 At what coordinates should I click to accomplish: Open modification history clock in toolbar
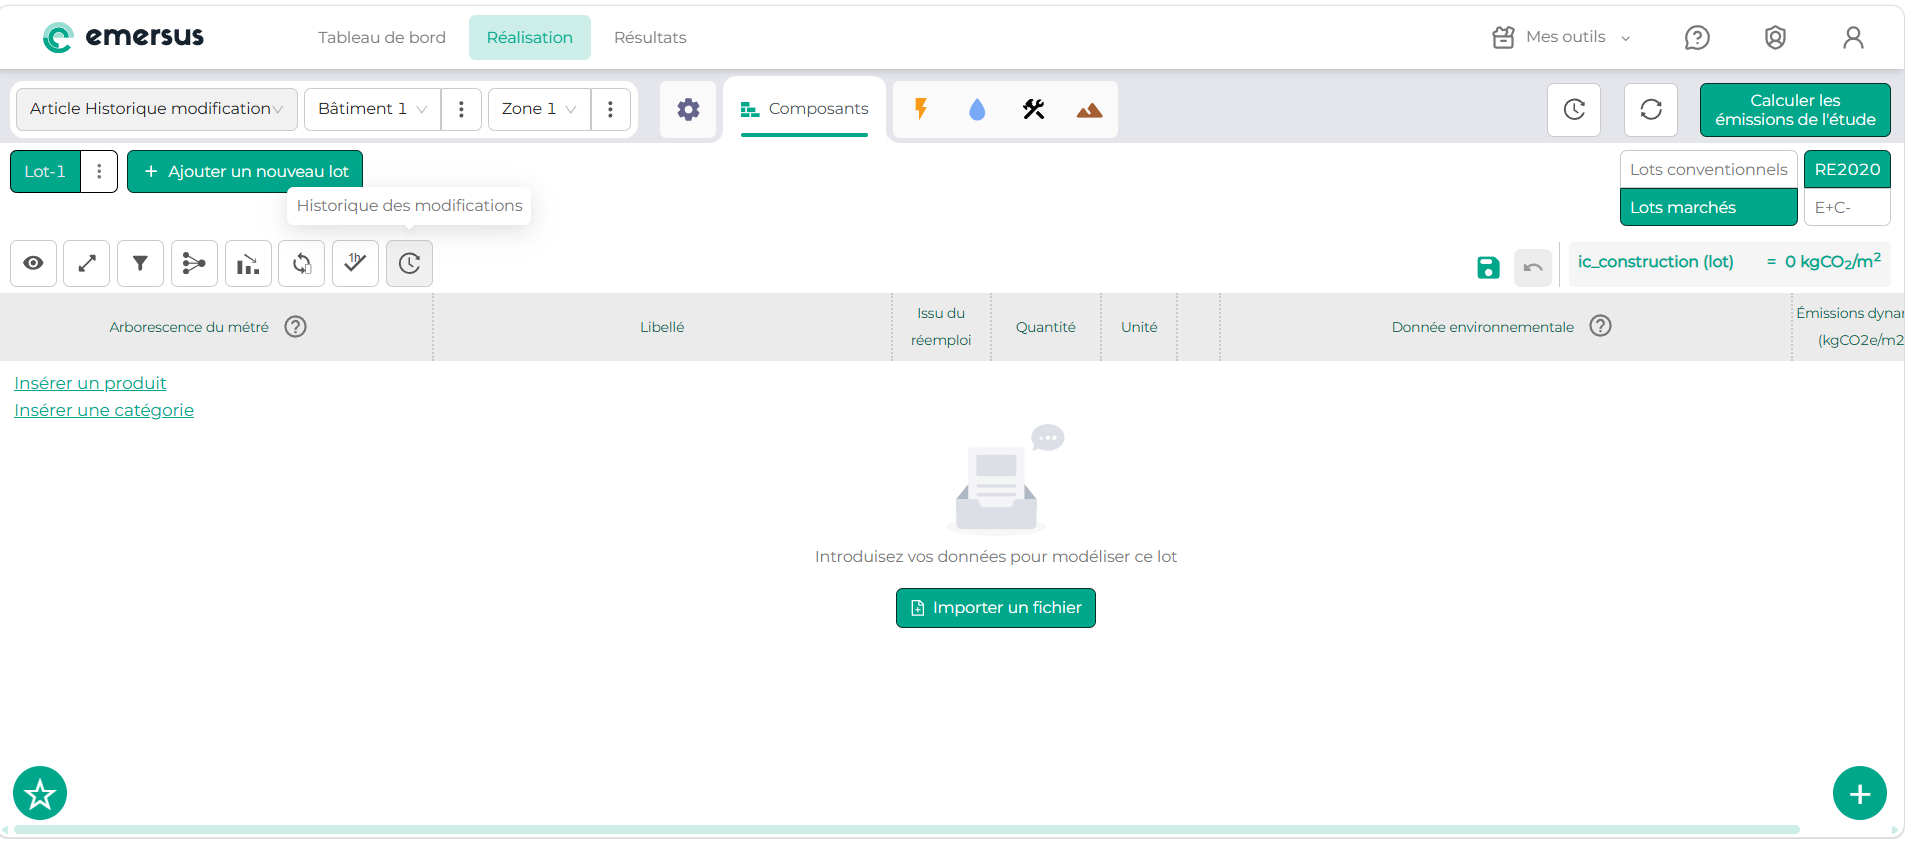point(409,263)
